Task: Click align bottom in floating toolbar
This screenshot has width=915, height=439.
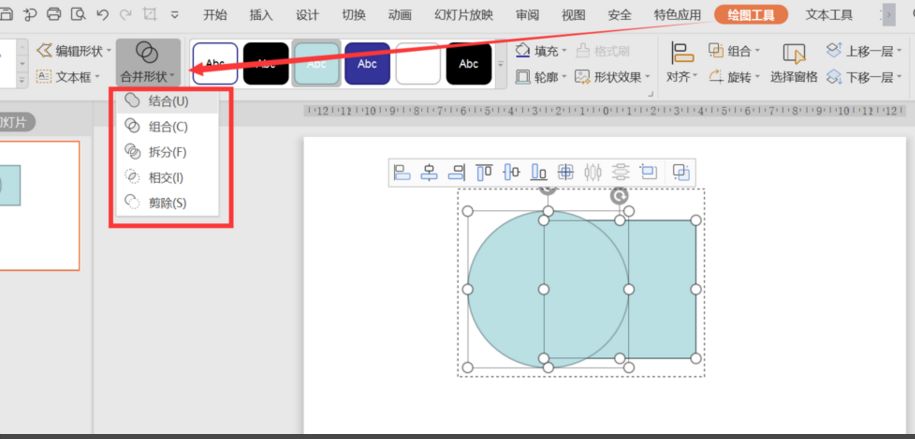Action: [539, 172]
